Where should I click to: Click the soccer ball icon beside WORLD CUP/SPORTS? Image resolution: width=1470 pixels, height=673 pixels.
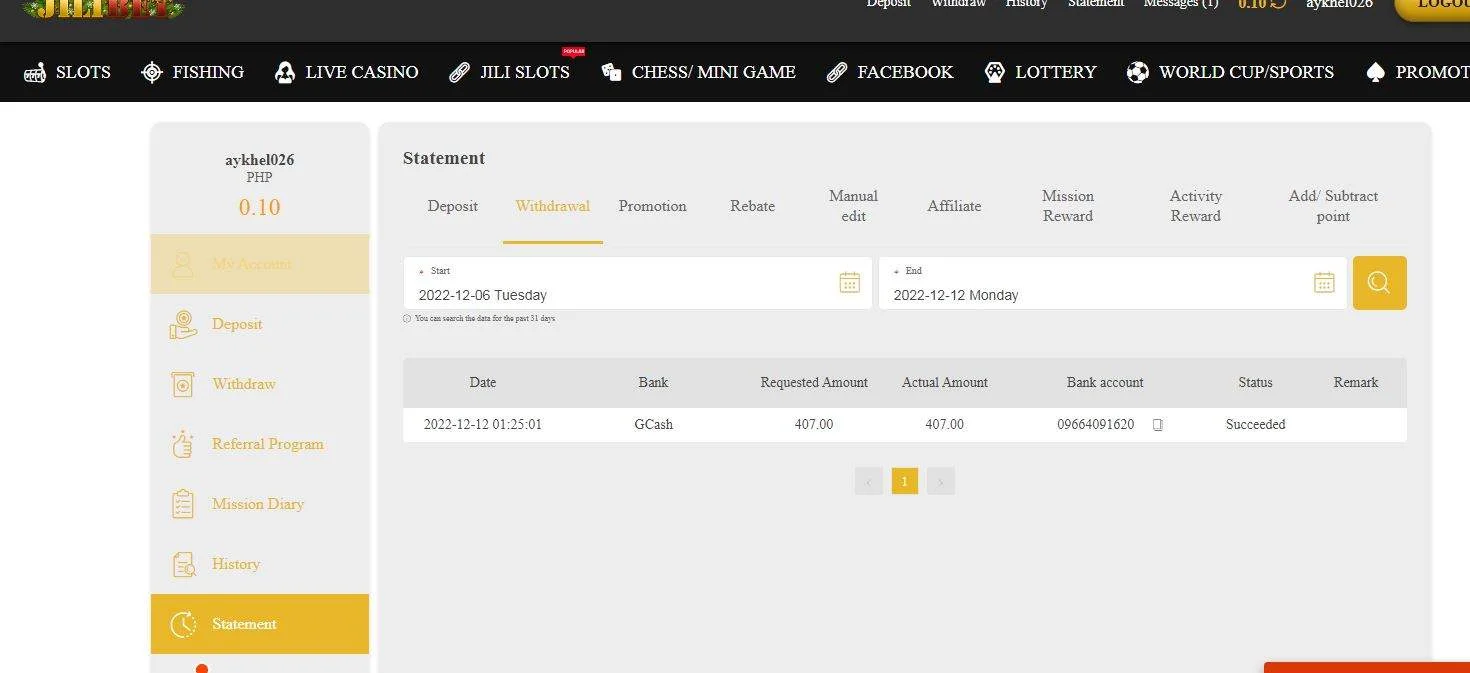click(x=1137, y=72)
